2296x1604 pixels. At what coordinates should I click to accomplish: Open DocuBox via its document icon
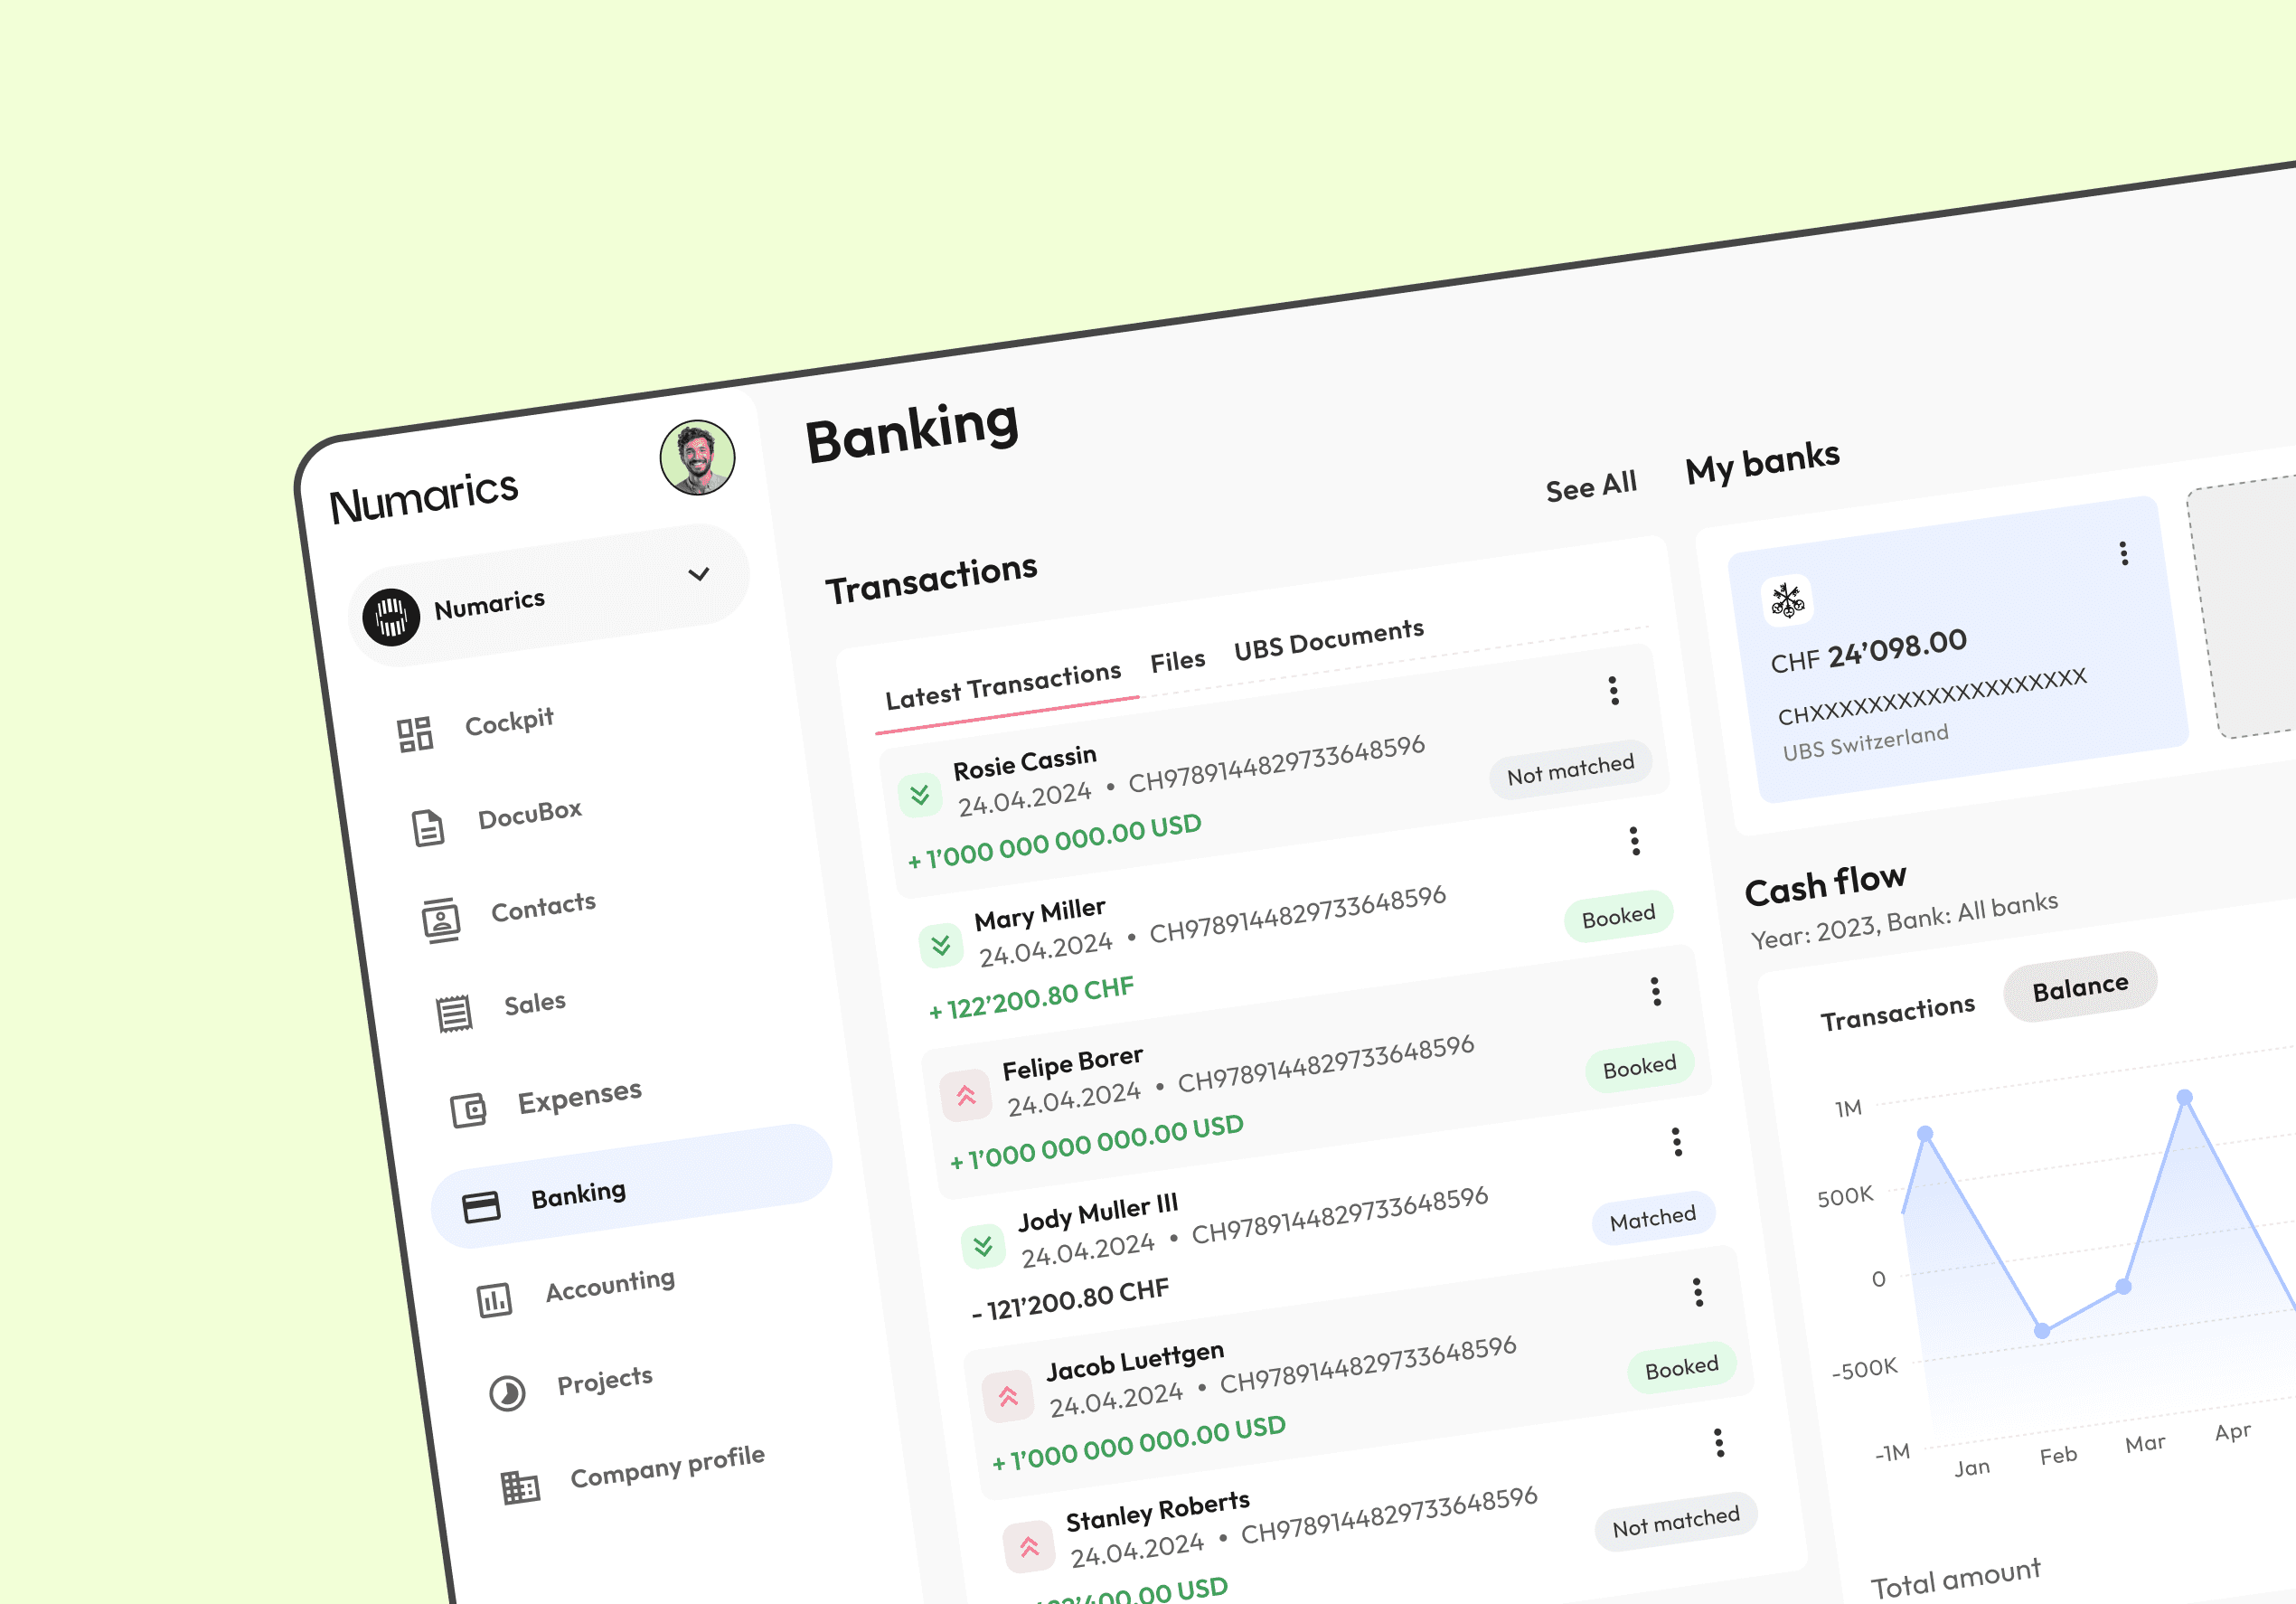[428, 828]
